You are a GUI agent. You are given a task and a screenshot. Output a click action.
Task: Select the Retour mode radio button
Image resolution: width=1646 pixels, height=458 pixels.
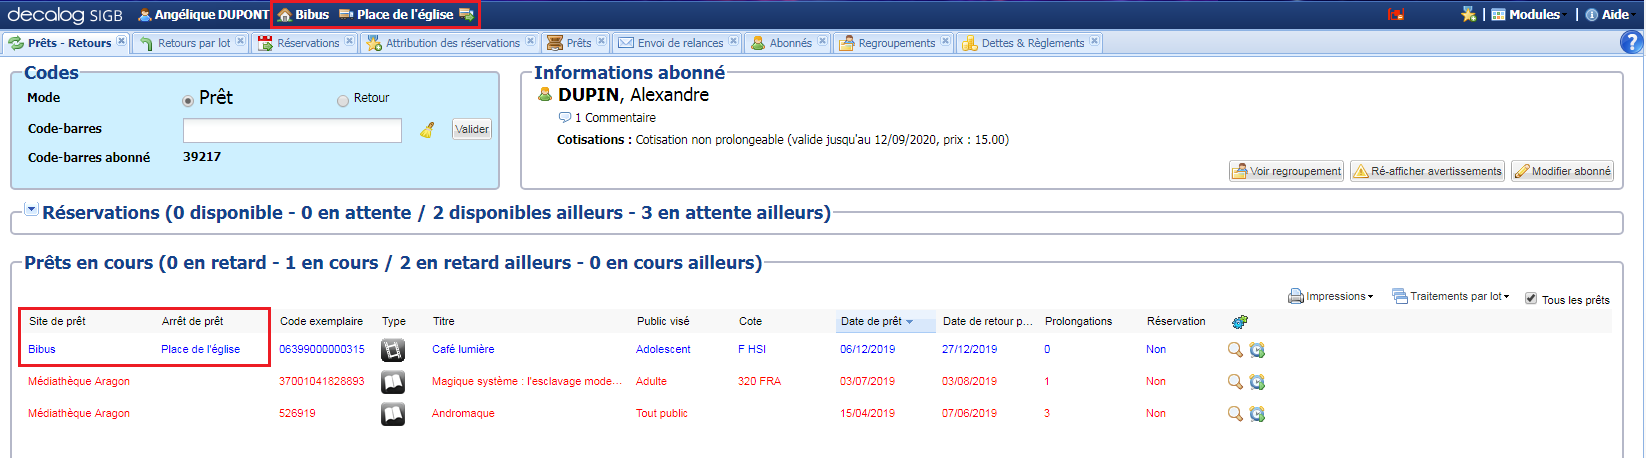[343, 100]
